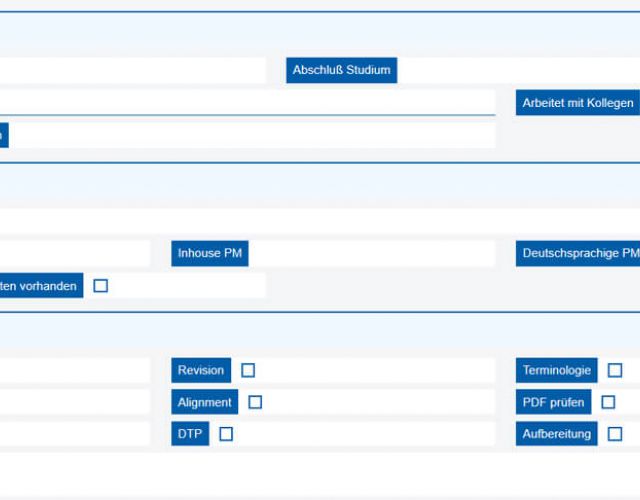The image size is (640, 500).
Task: Toggle the Terminologie checkbox
Action: tap(615, 370)
